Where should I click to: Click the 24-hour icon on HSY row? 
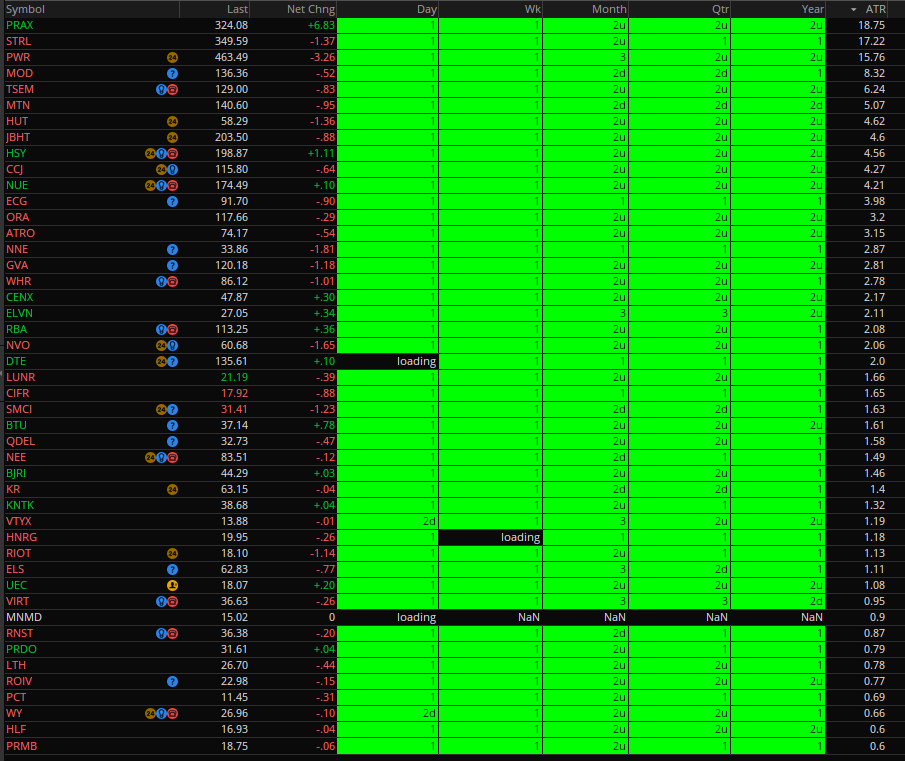coord(151,153)
